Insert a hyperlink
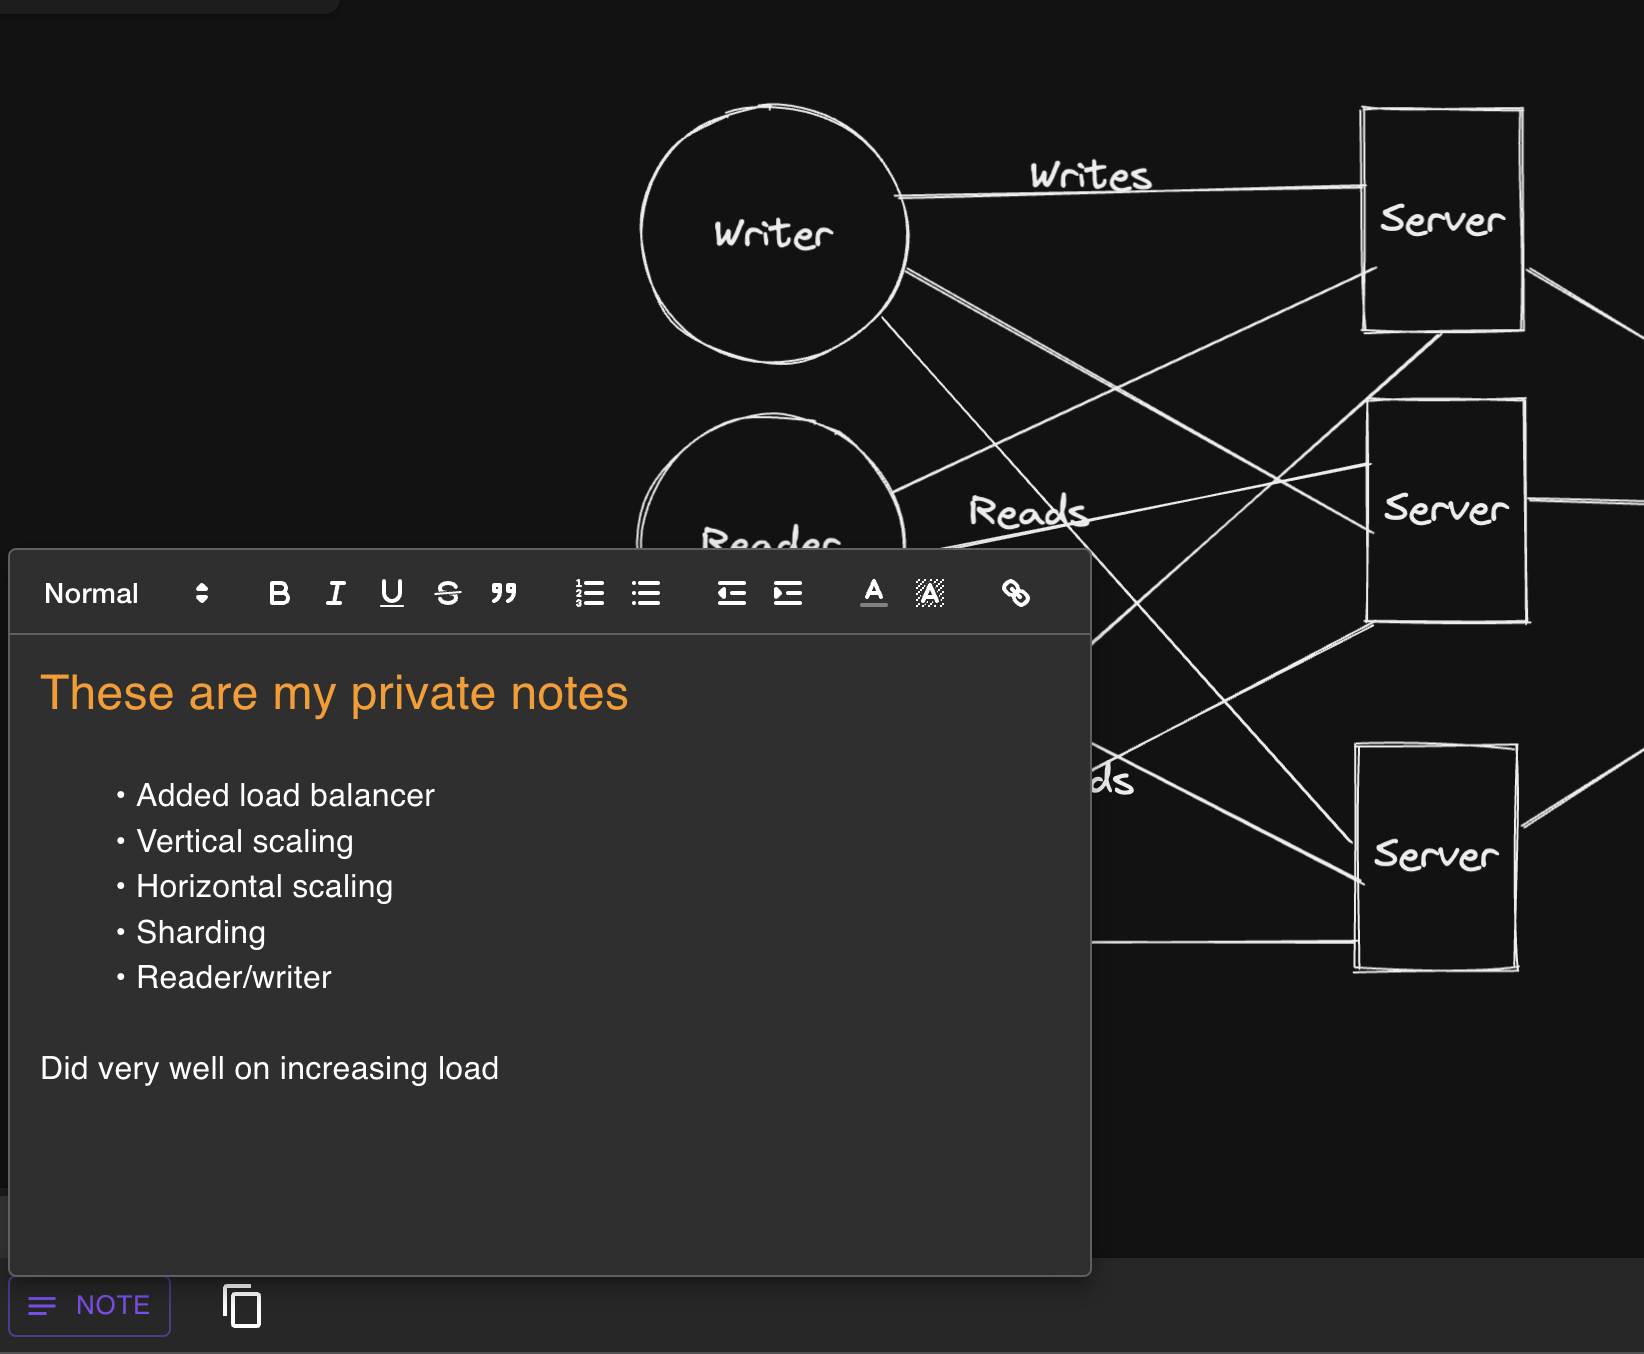1644x1354 pixels. click(x=1015, y=593)
